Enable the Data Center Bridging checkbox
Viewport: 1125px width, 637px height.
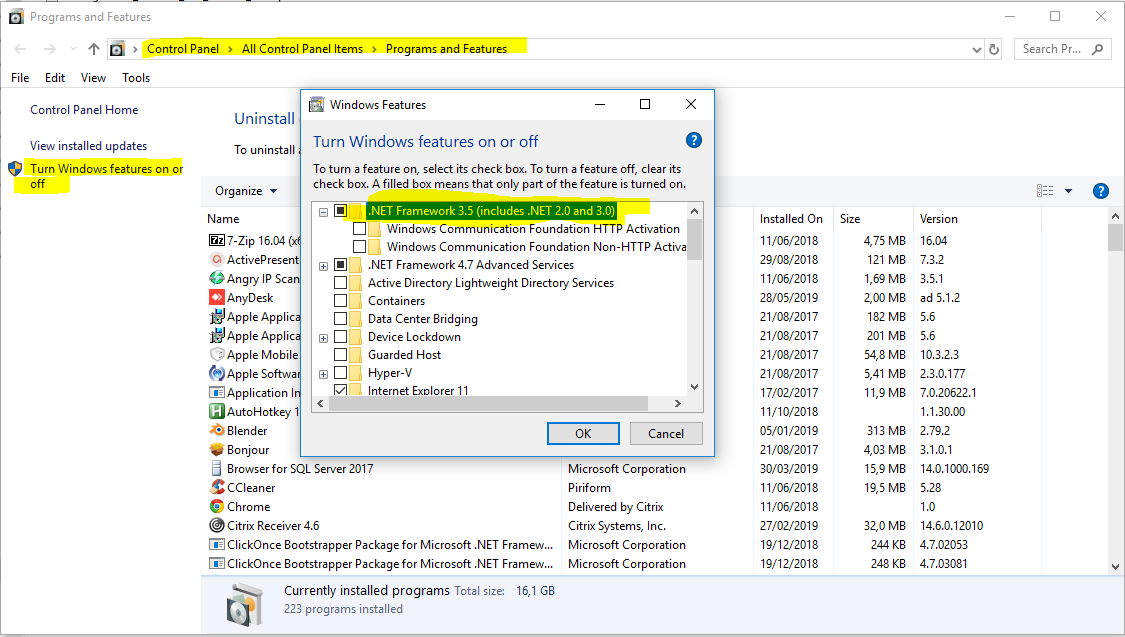(341, 318)
